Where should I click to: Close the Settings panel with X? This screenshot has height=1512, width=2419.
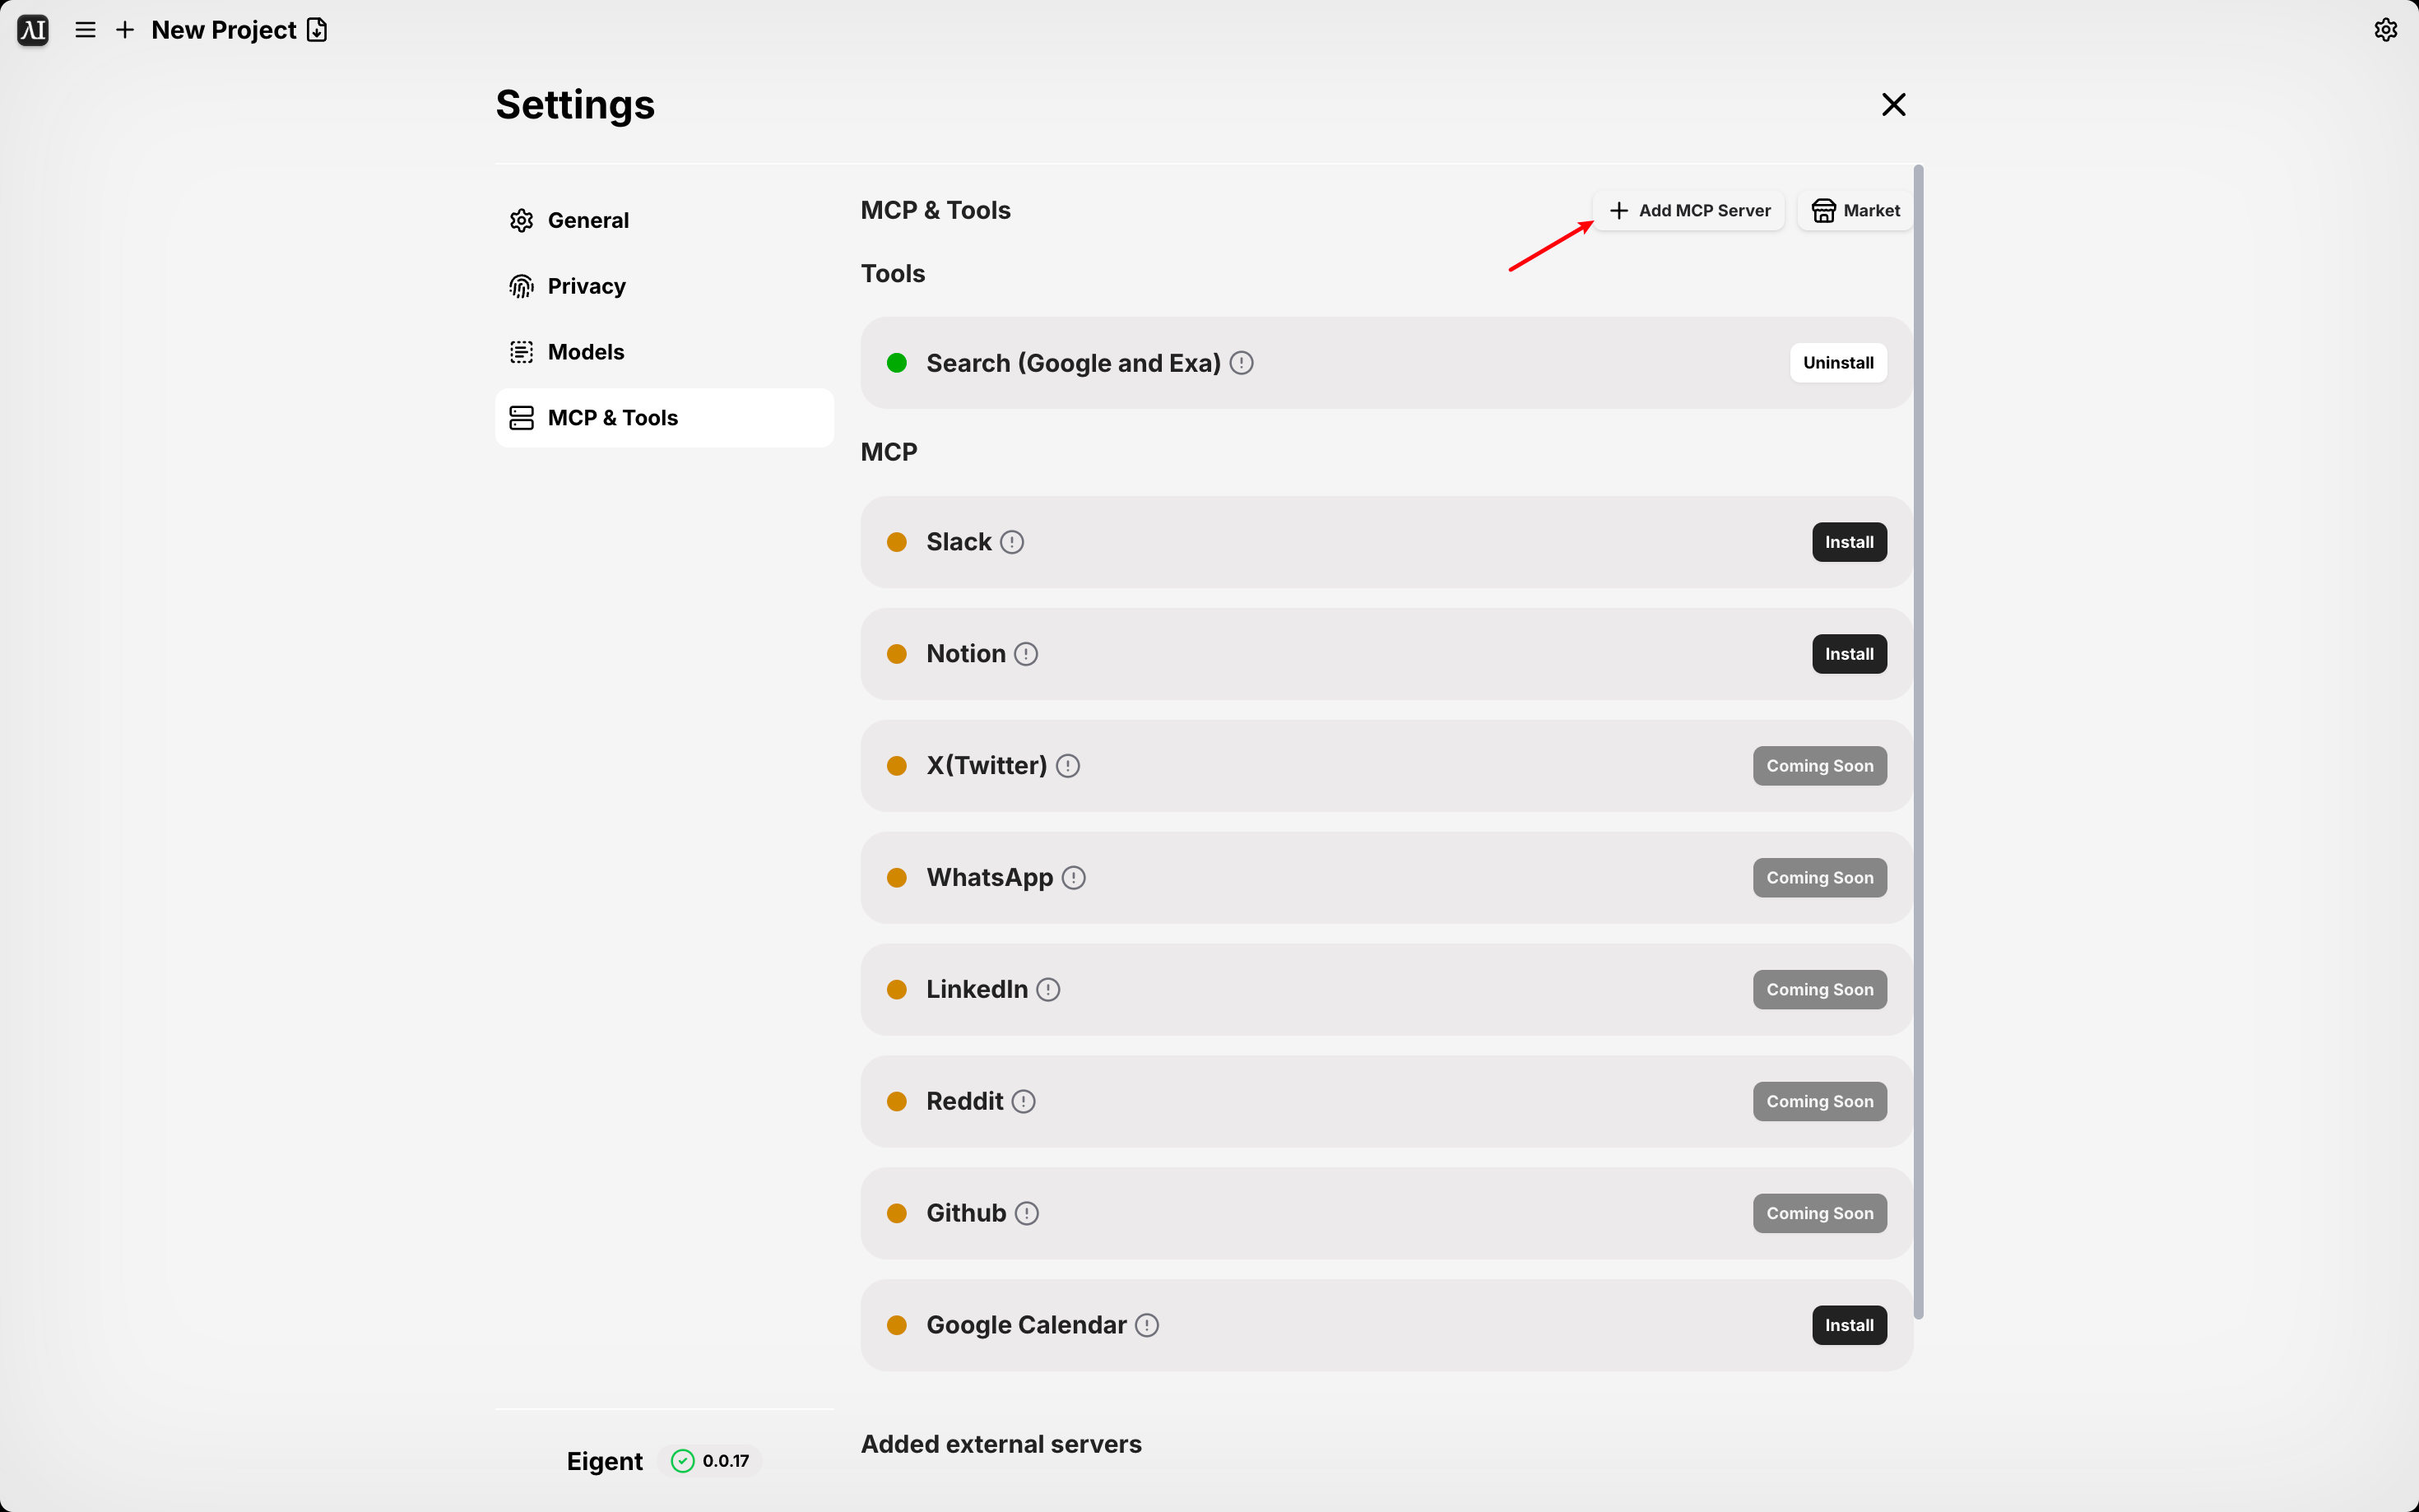click(1893, 104)
